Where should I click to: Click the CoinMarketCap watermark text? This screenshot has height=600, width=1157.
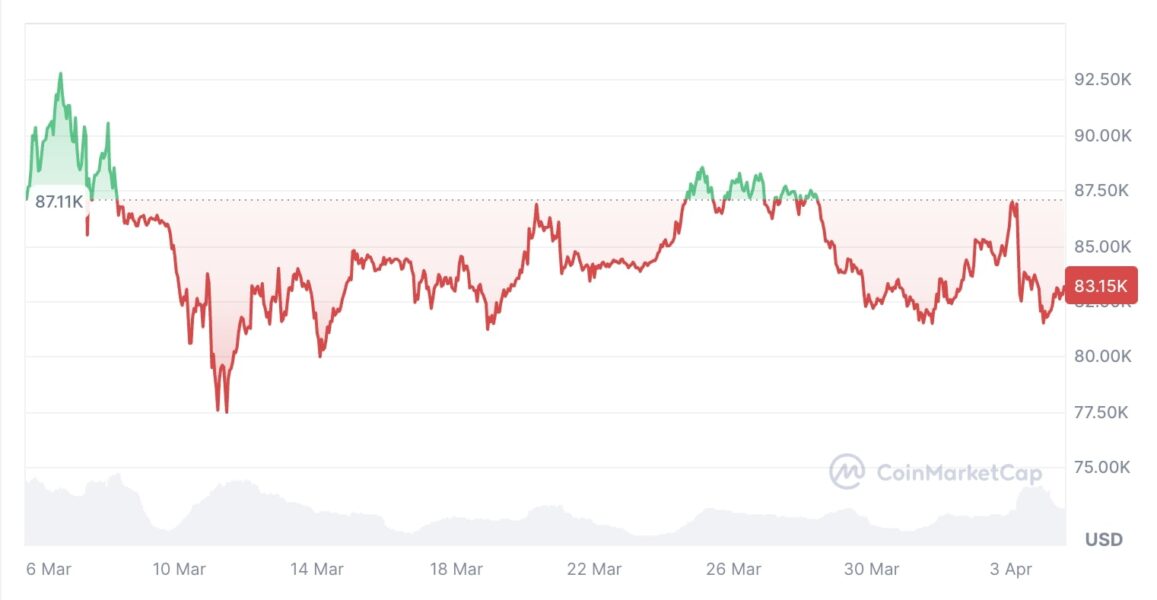pos(958,473)
